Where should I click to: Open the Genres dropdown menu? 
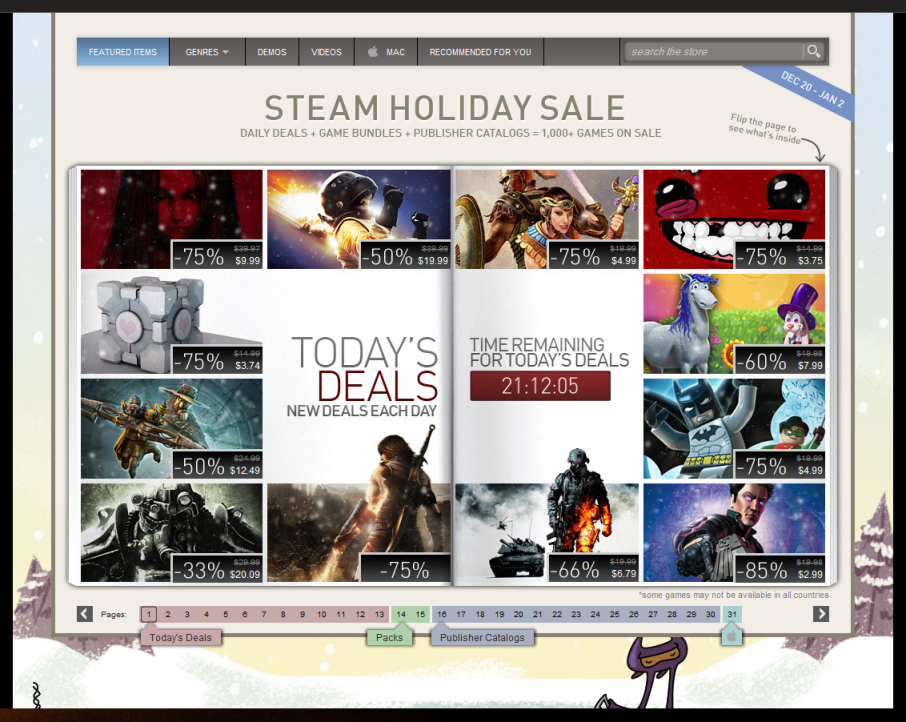click(x=207, y=52)
